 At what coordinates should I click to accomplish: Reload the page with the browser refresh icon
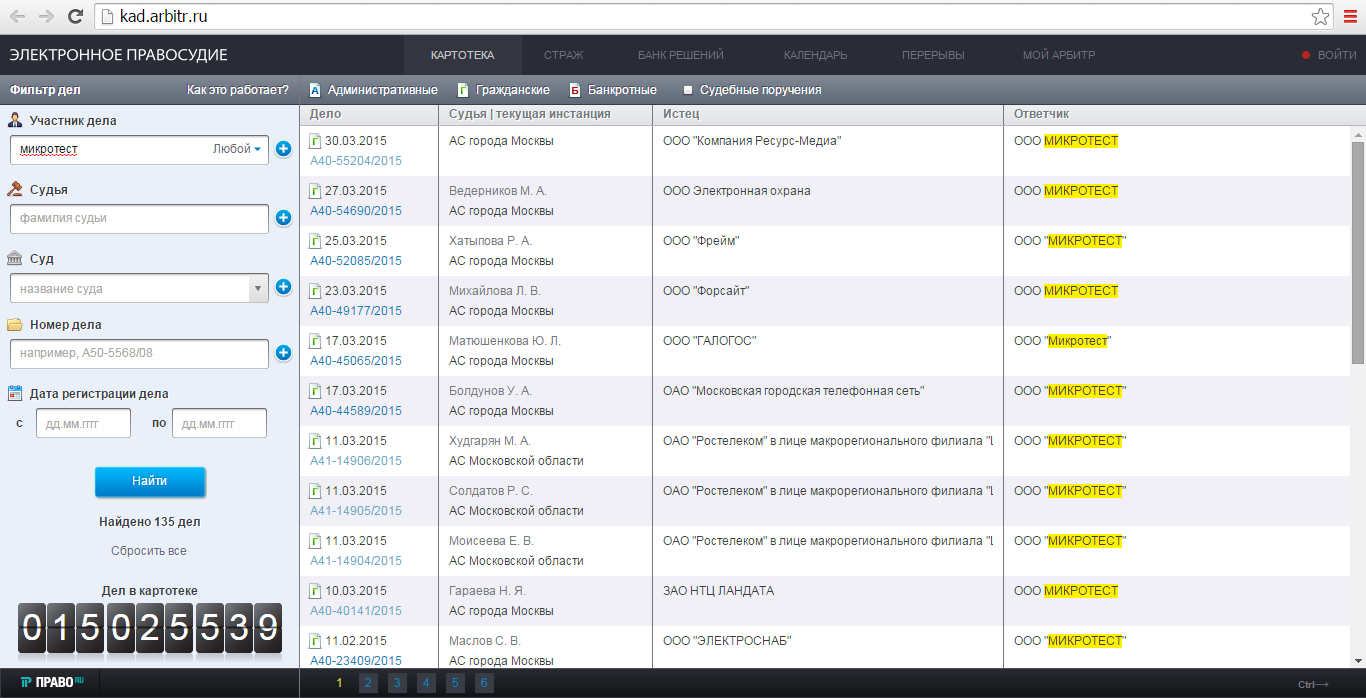pyautogui.click(x=75, y=16)
